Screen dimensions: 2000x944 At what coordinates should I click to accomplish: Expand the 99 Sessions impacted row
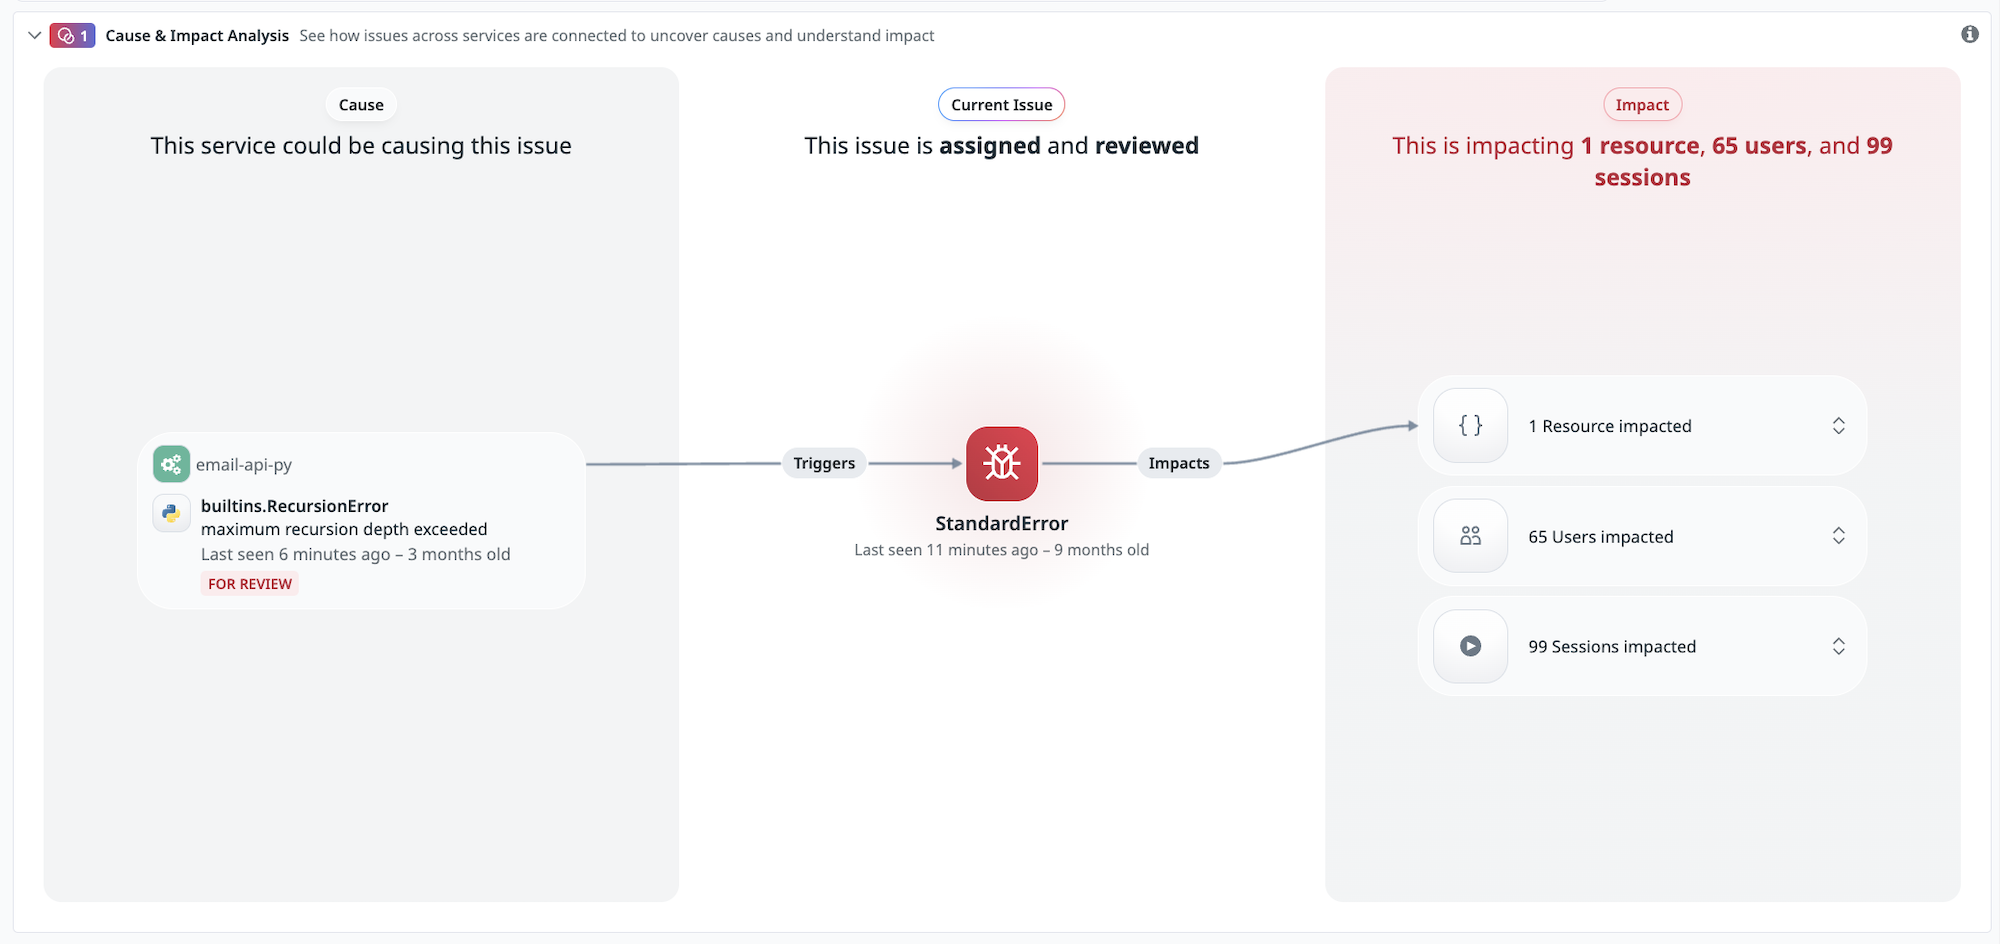click(x=1838, y=646)
